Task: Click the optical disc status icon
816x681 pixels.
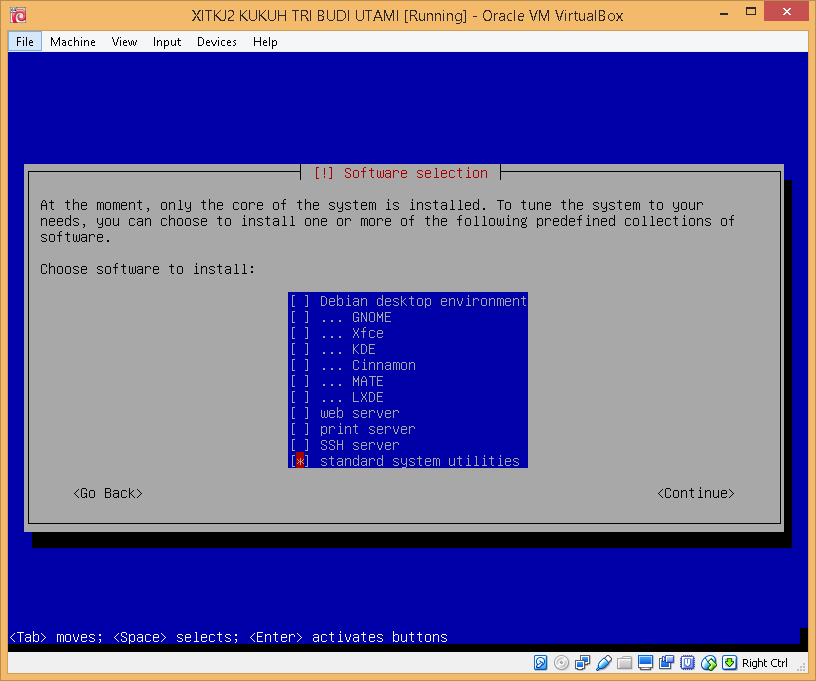Action: point(562,663)
